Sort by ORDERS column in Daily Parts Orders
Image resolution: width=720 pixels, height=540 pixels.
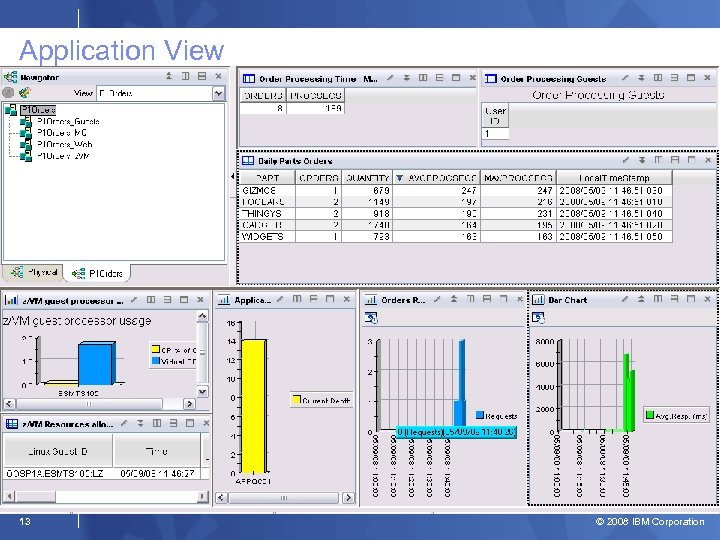pyautogui.click(x=318, y=178)
